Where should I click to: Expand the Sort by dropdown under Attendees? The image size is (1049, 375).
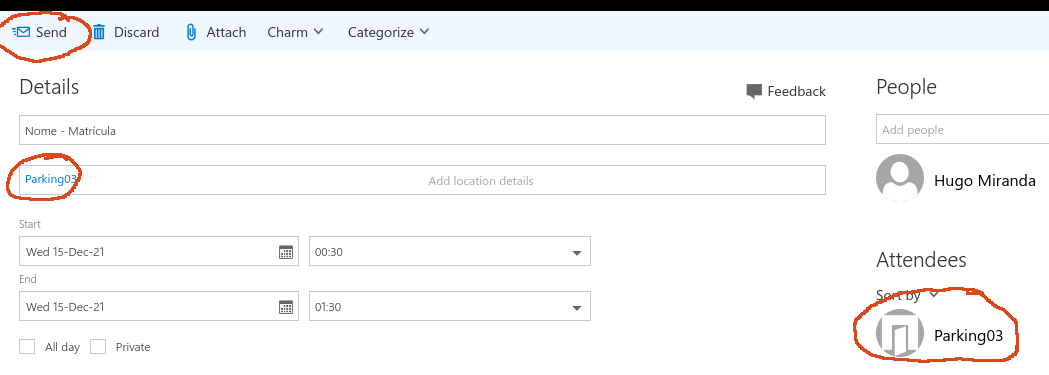coord(908,295)
